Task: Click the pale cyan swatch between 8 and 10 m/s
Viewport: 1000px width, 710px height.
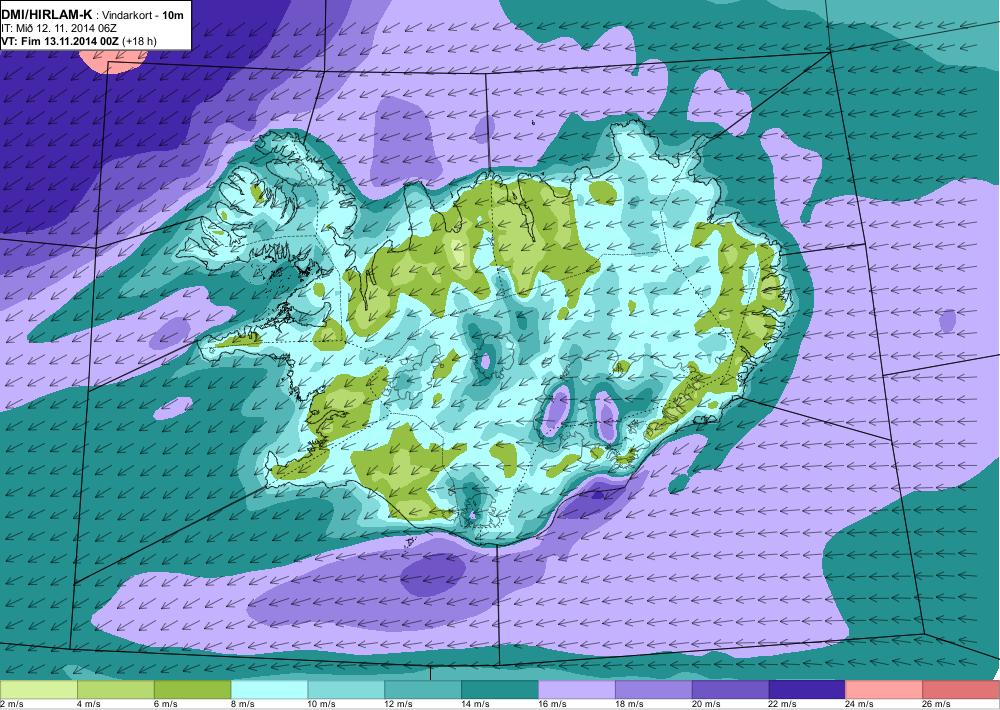Action: tap(269, 690)
